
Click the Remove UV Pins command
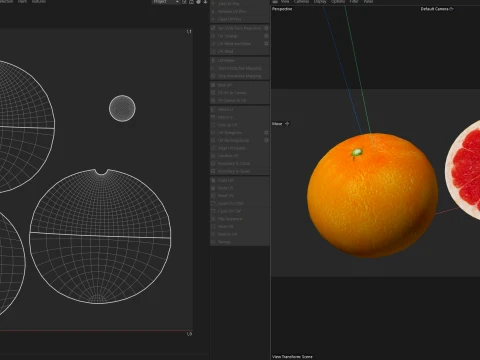tap(239, 12)
